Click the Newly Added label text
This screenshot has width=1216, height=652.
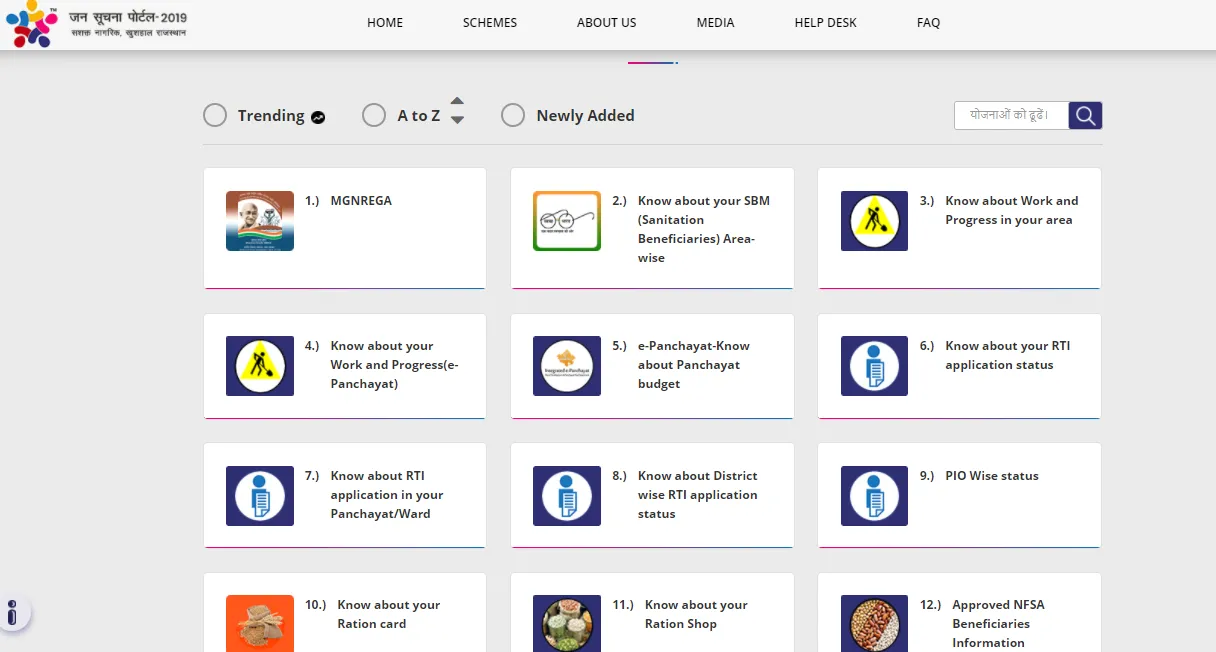tap(586, 116)
